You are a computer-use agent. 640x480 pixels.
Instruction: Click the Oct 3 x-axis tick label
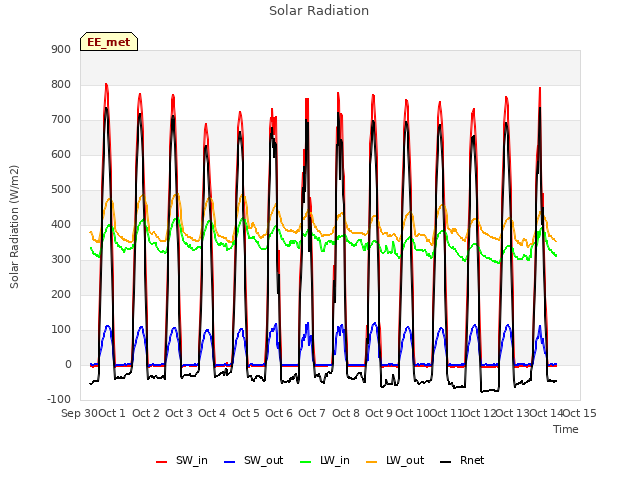(x=179, y=413)
